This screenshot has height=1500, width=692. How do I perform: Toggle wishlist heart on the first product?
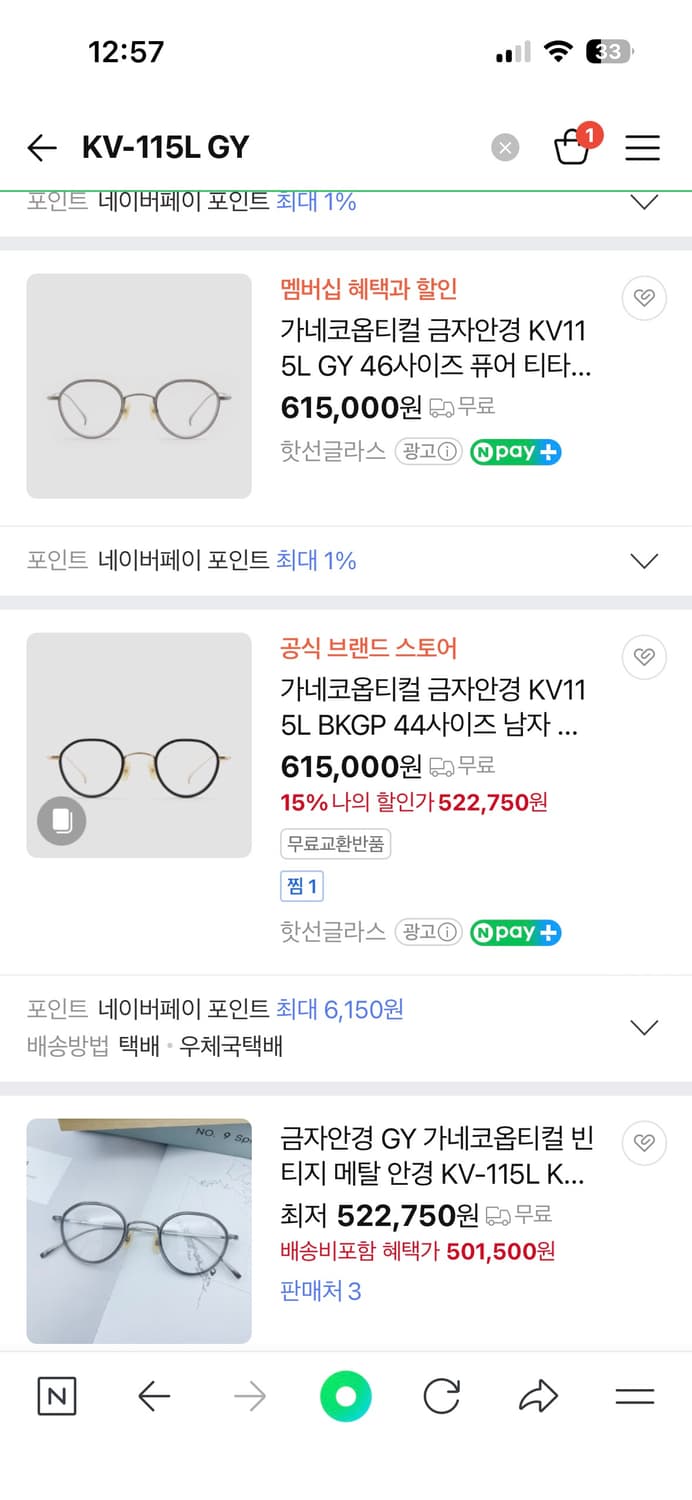coord(644,298)
